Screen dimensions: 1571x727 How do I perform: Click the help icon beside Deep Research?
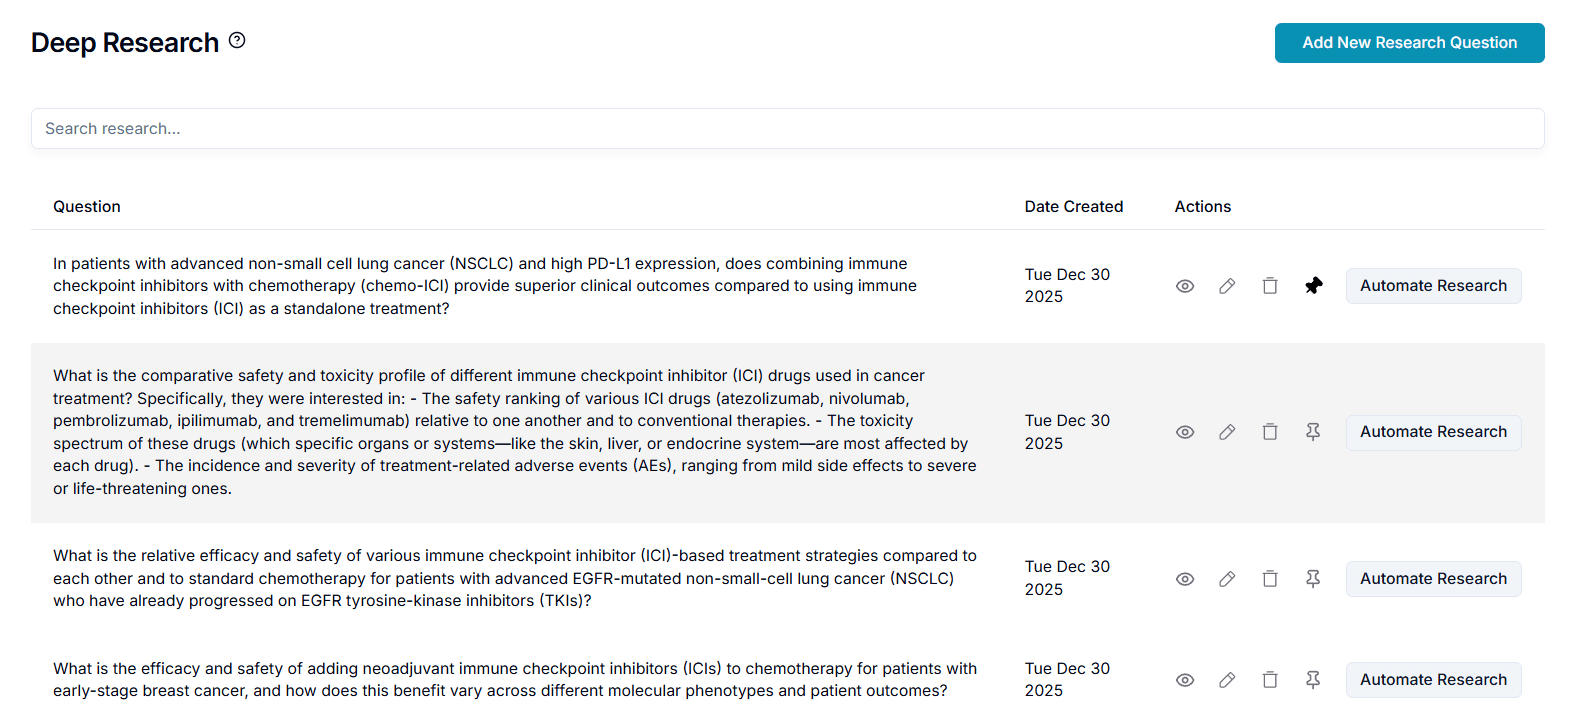(x=237, y=41)
